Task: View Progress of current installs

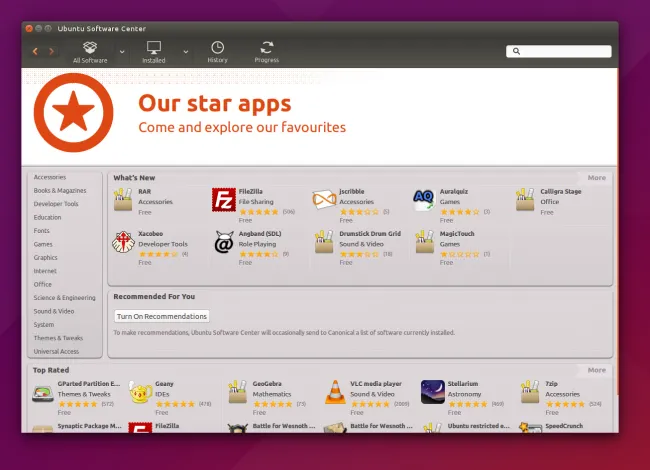Action: [x=266, y=50]
